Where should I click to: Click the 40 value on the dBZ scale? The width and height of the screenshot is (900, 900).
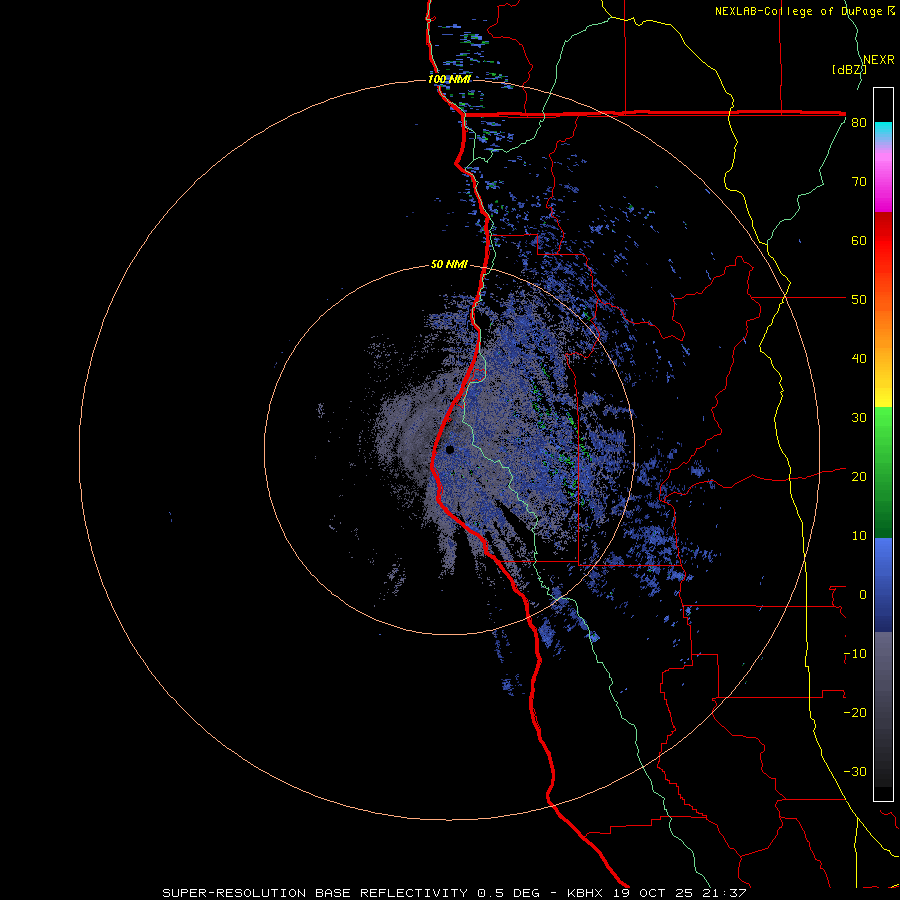(859, 359)
